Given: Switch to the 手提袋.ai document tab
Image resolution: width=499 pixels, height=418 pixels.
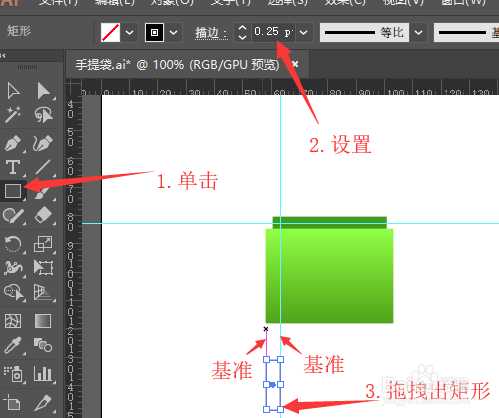Looking at the screenshot, I should pos(177,65).
